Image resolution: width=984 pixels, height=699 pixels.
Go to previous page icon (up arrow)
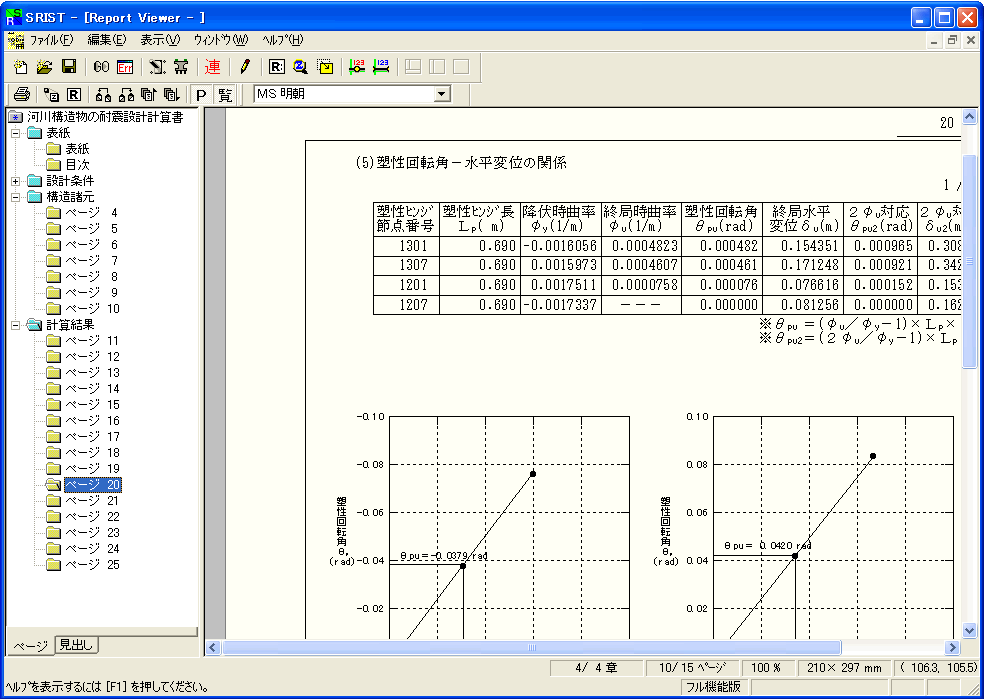(148, 95)
